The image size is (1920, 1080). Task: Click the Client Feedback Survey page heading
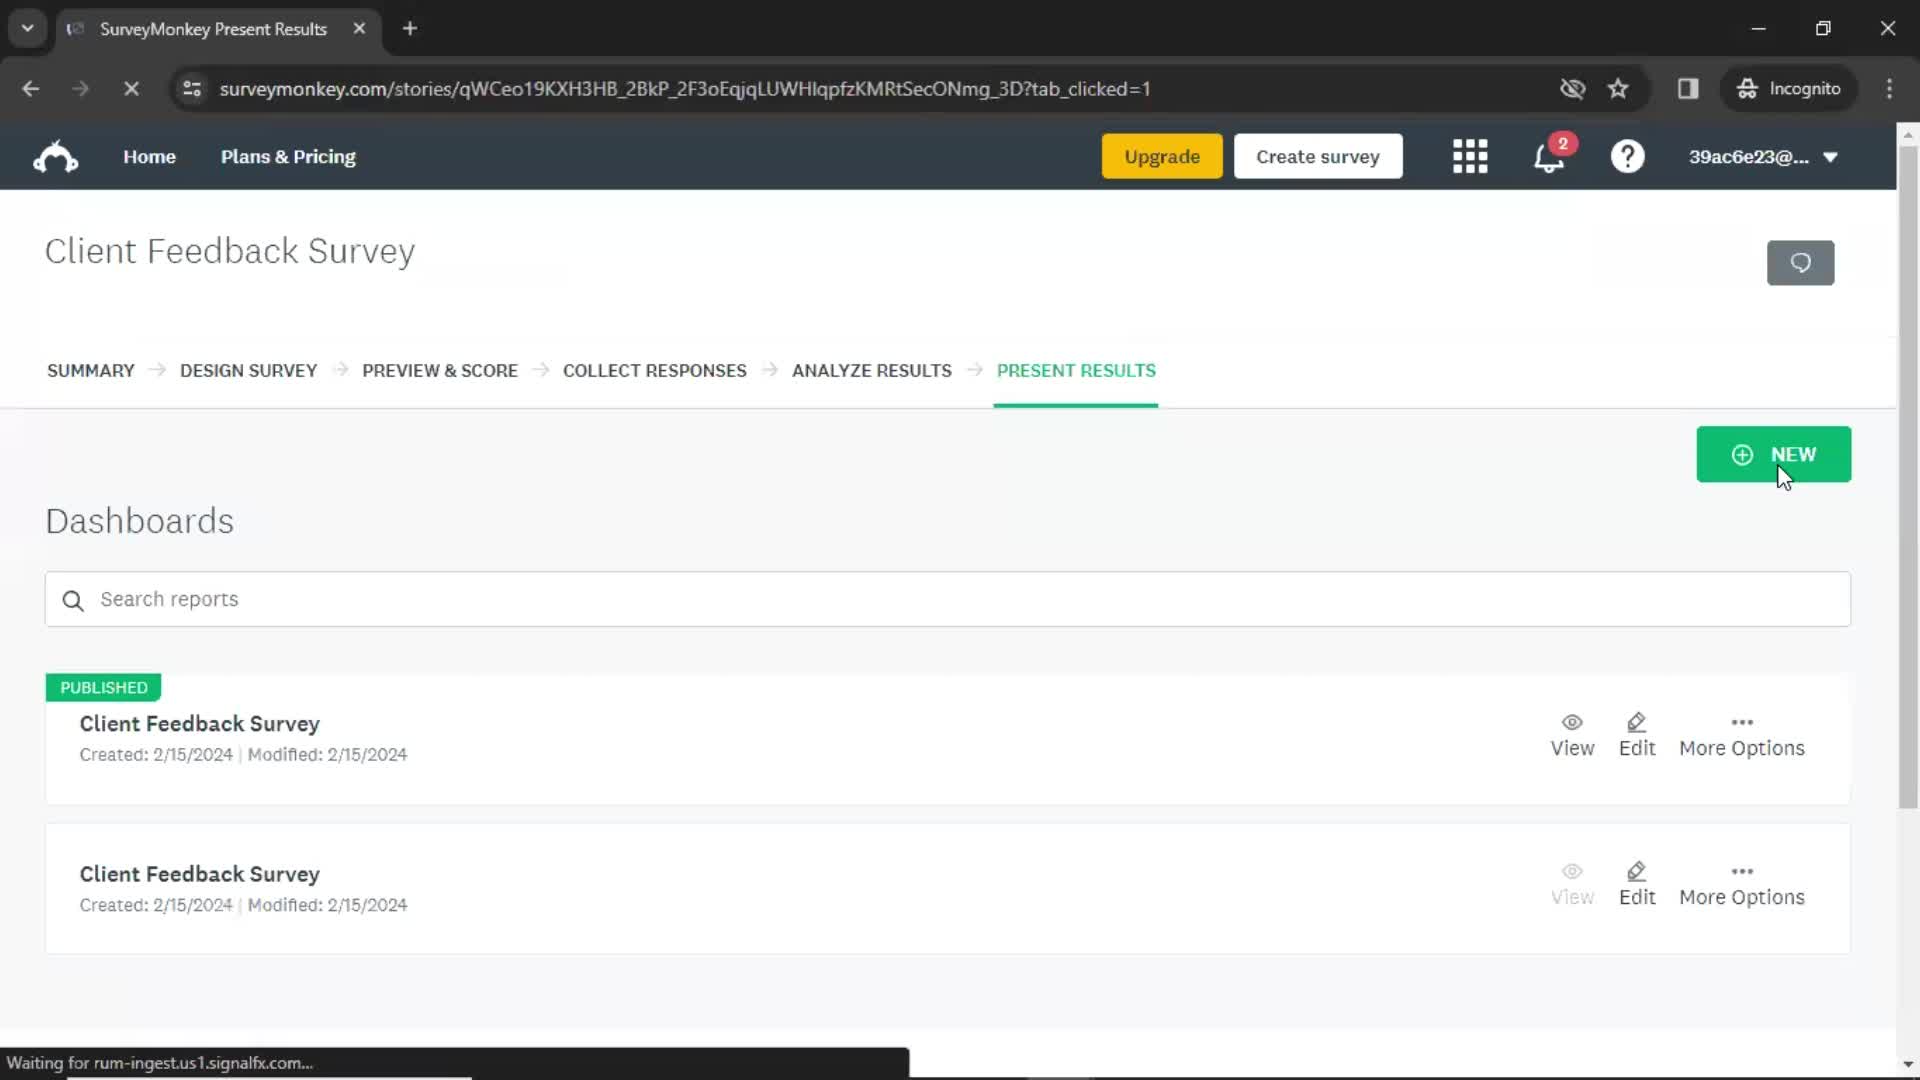[229, 251]
